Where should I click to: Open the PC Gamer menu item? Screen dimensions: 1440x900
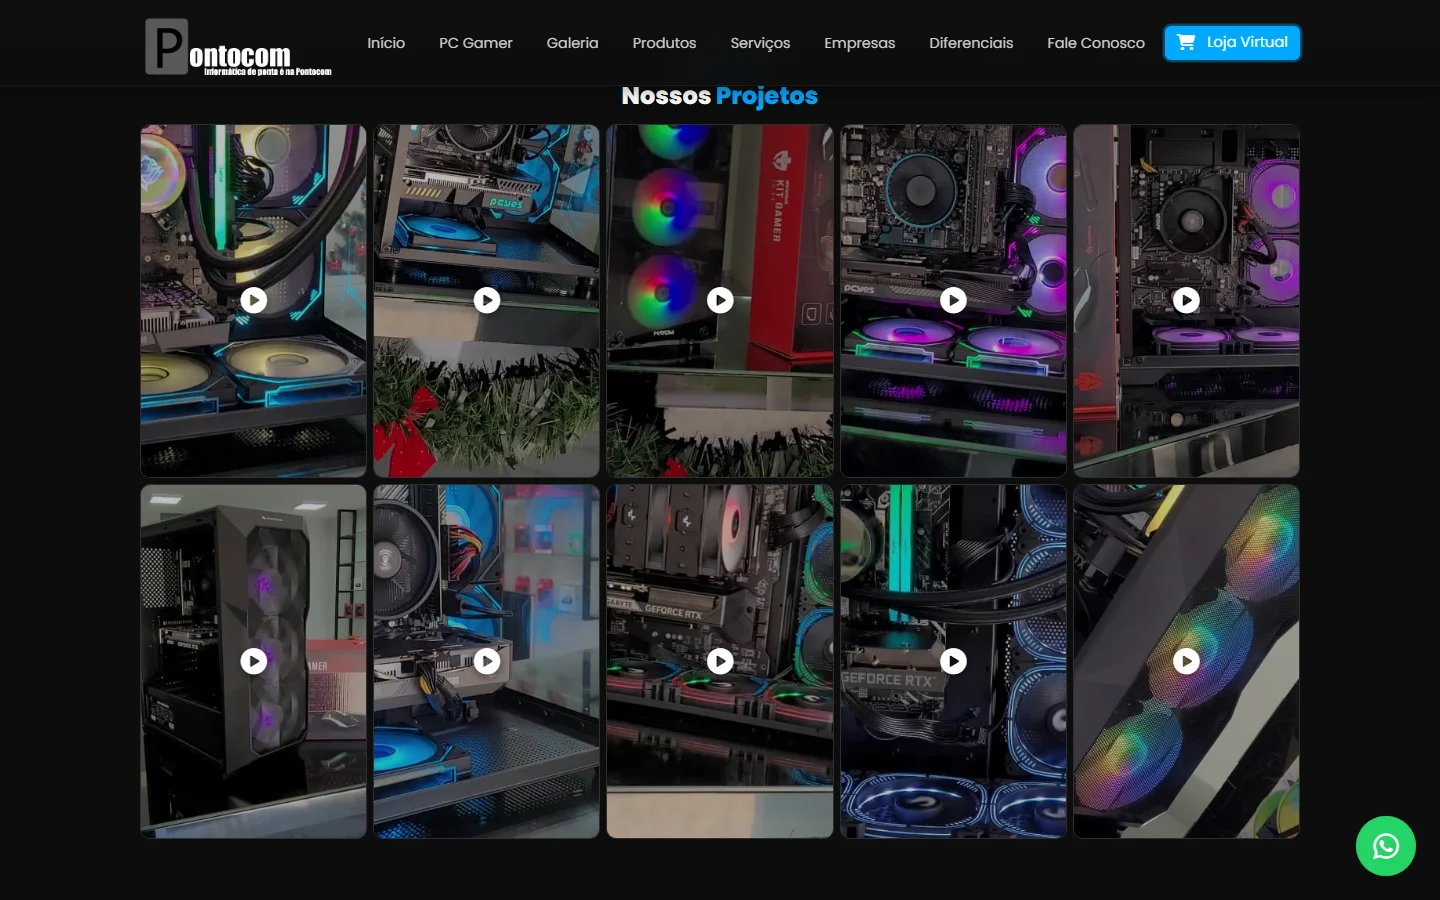[476, 43]
